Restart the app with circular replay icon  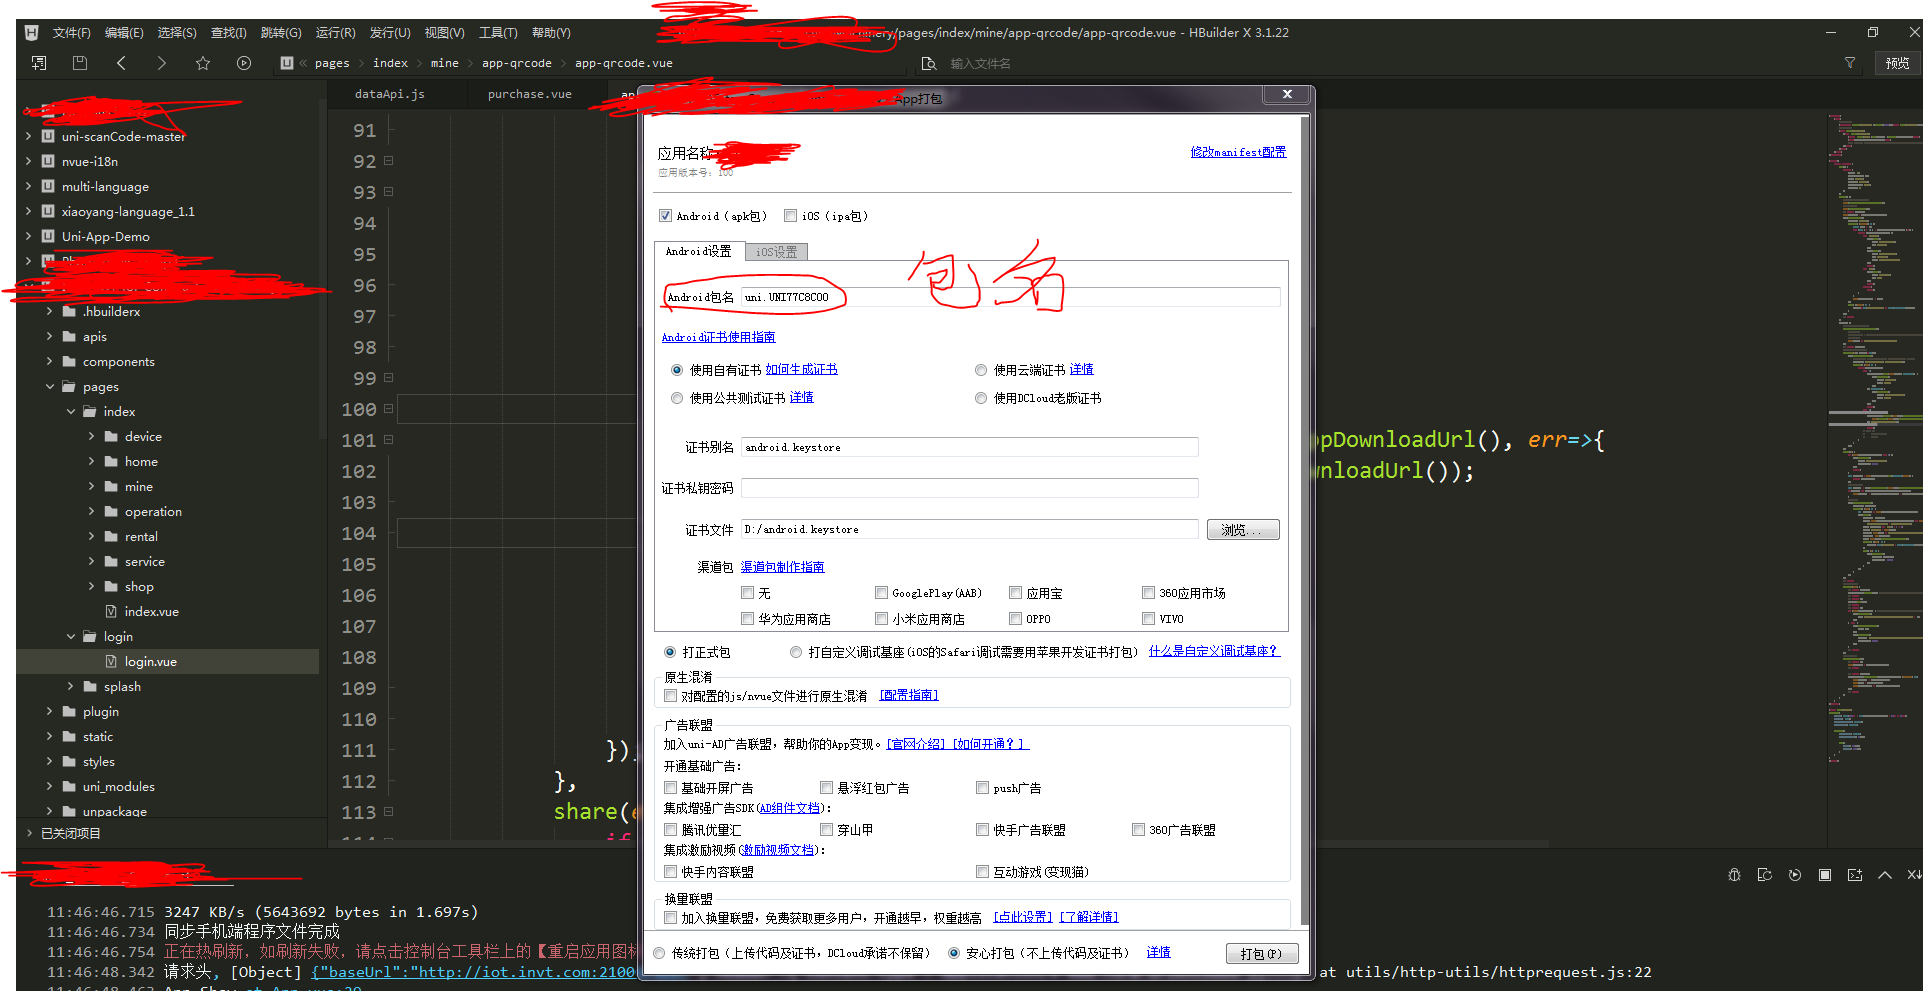click(1793, 875)
